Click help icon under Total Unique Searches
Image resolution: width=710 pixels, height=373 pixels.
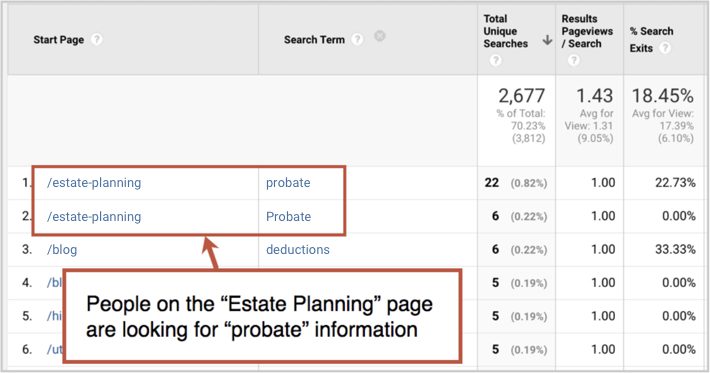point(495,60)
